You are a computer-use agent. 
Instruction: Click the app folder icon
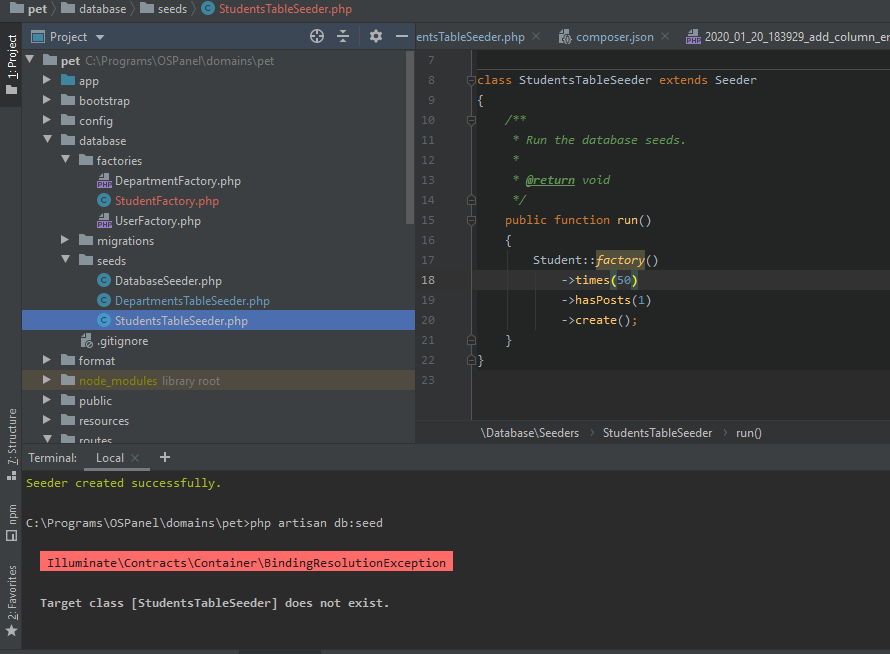(x=68, y=80)
